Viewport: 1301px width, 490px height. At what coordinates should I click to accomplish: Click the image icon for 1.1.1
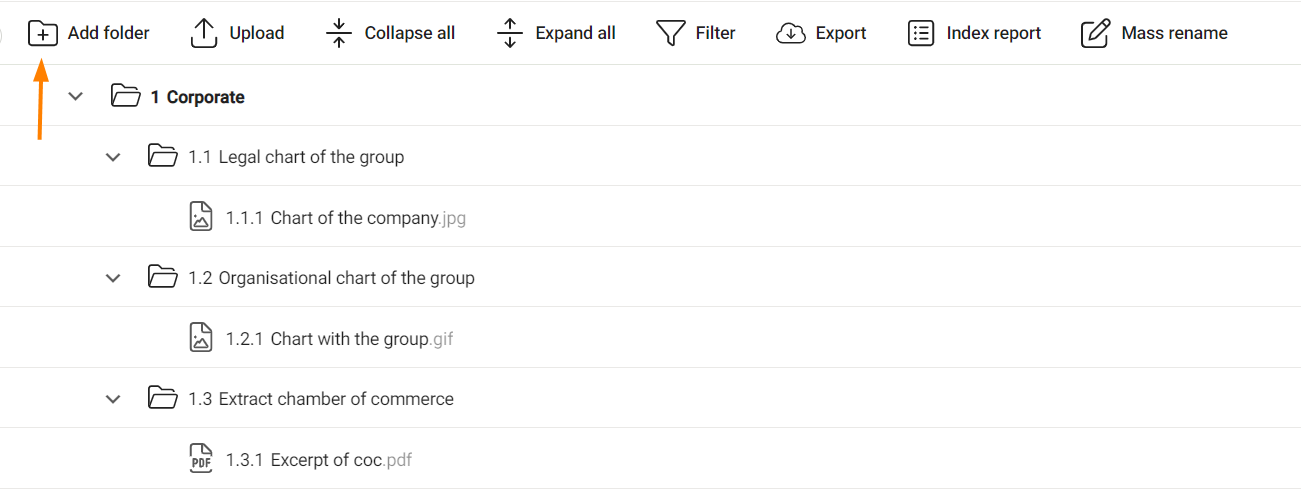pos(201,217)
